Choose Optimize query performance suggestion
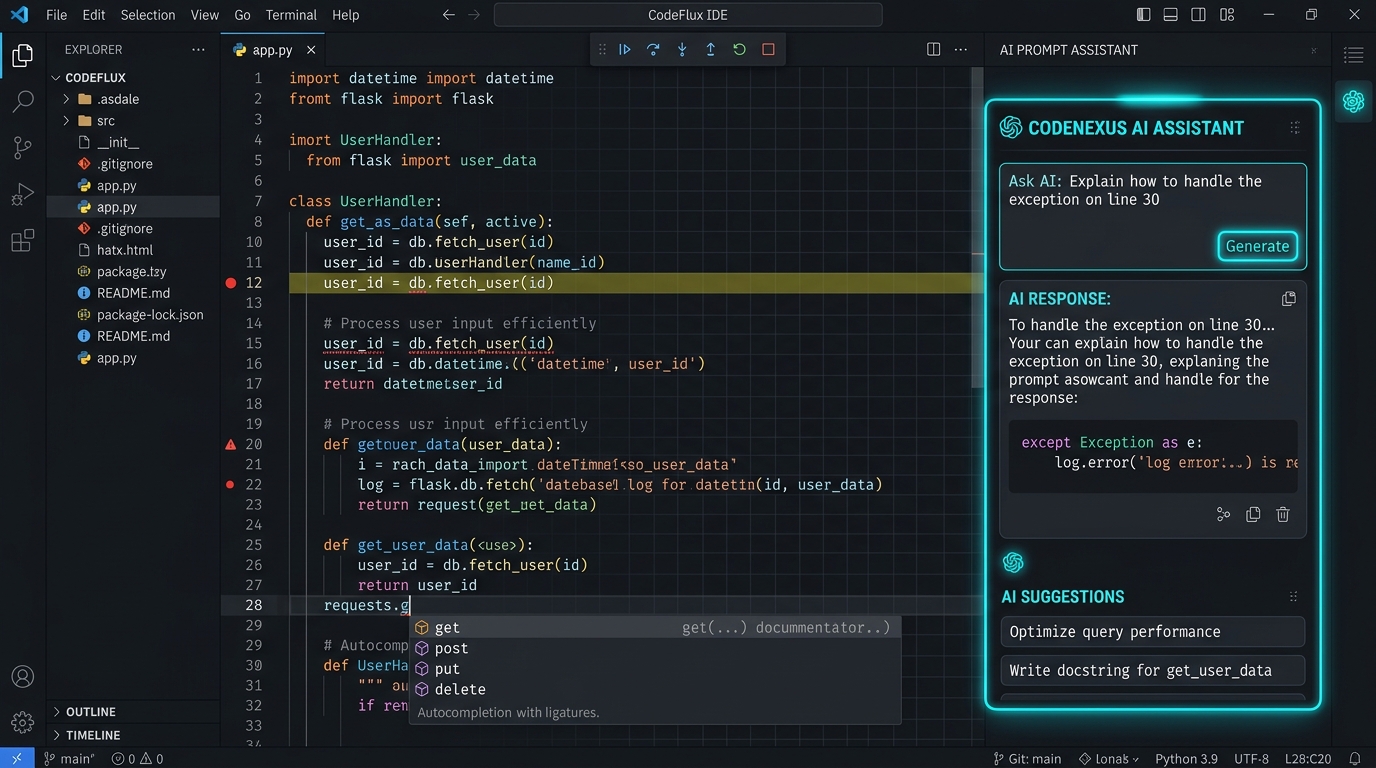1376x768 pixels. 1152,632
